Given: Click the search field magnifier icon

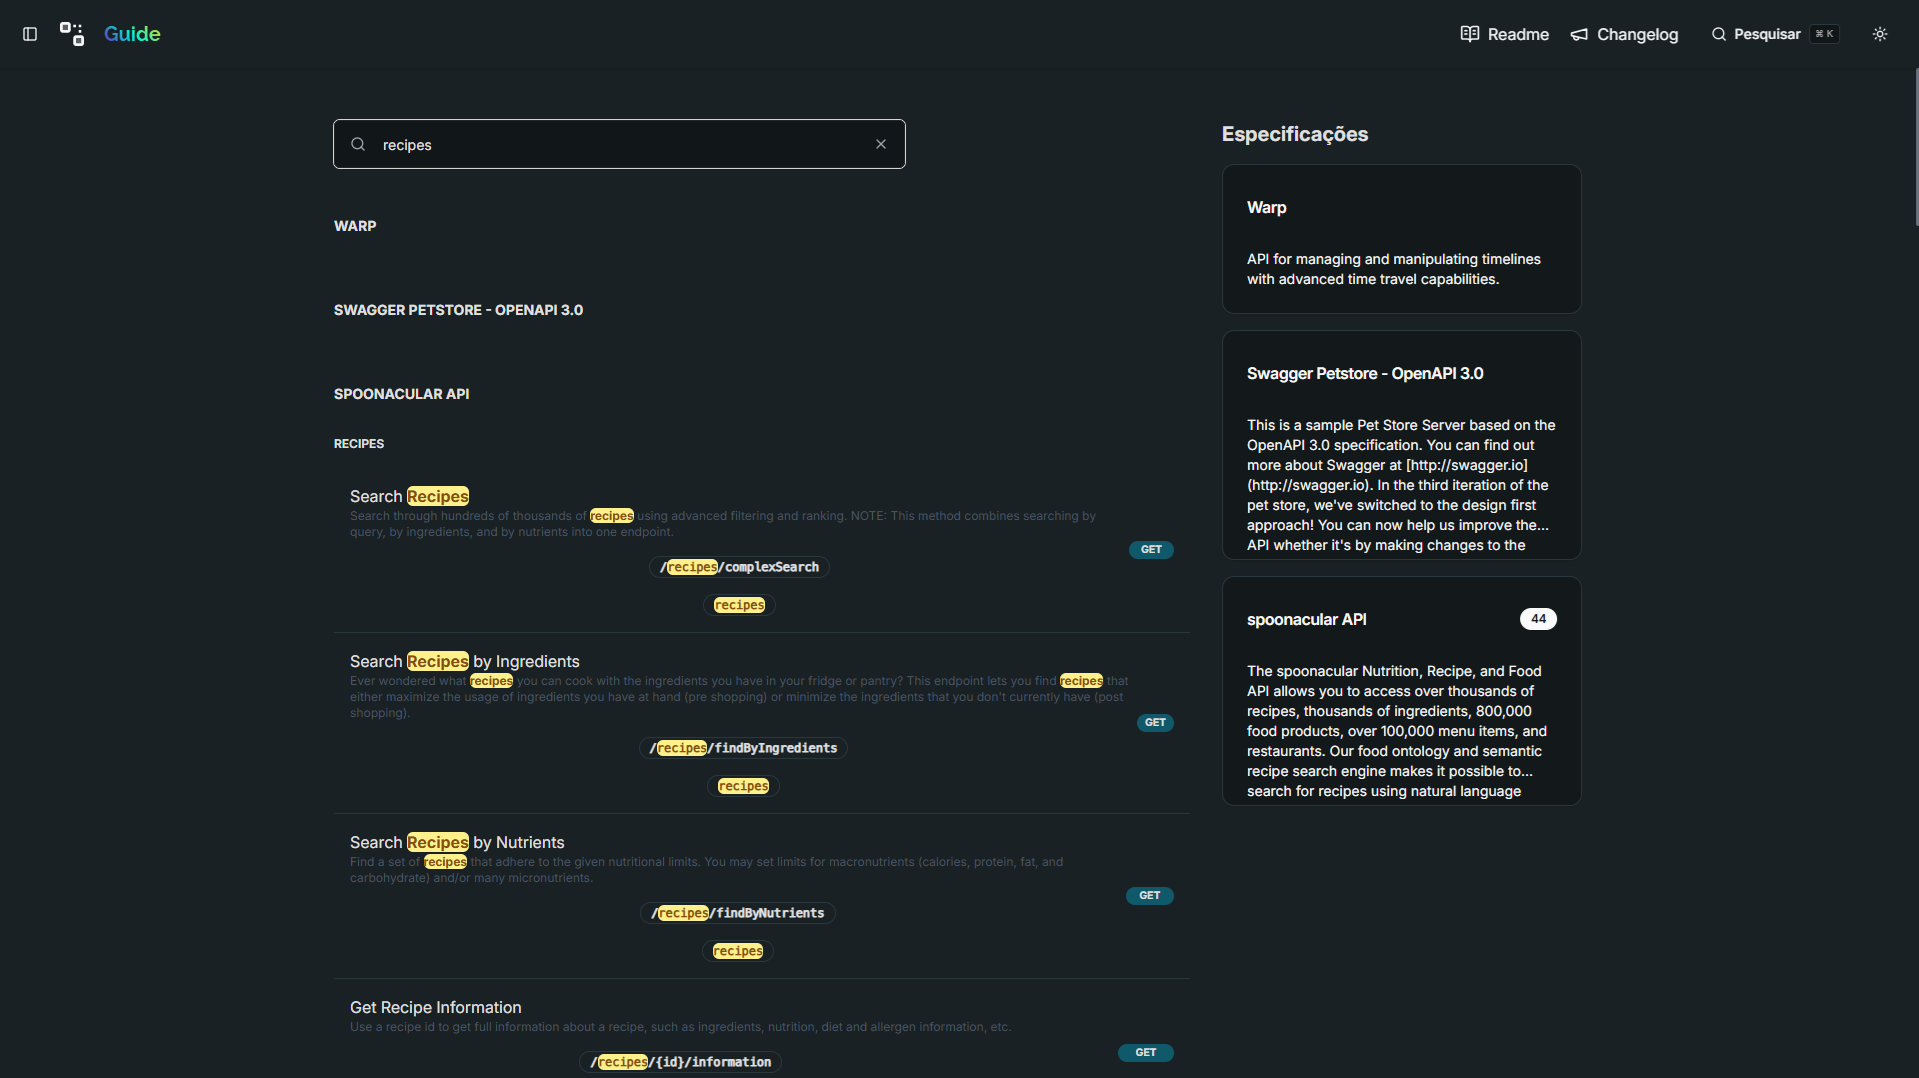Looking at the screenshot, I should point(358,144).
